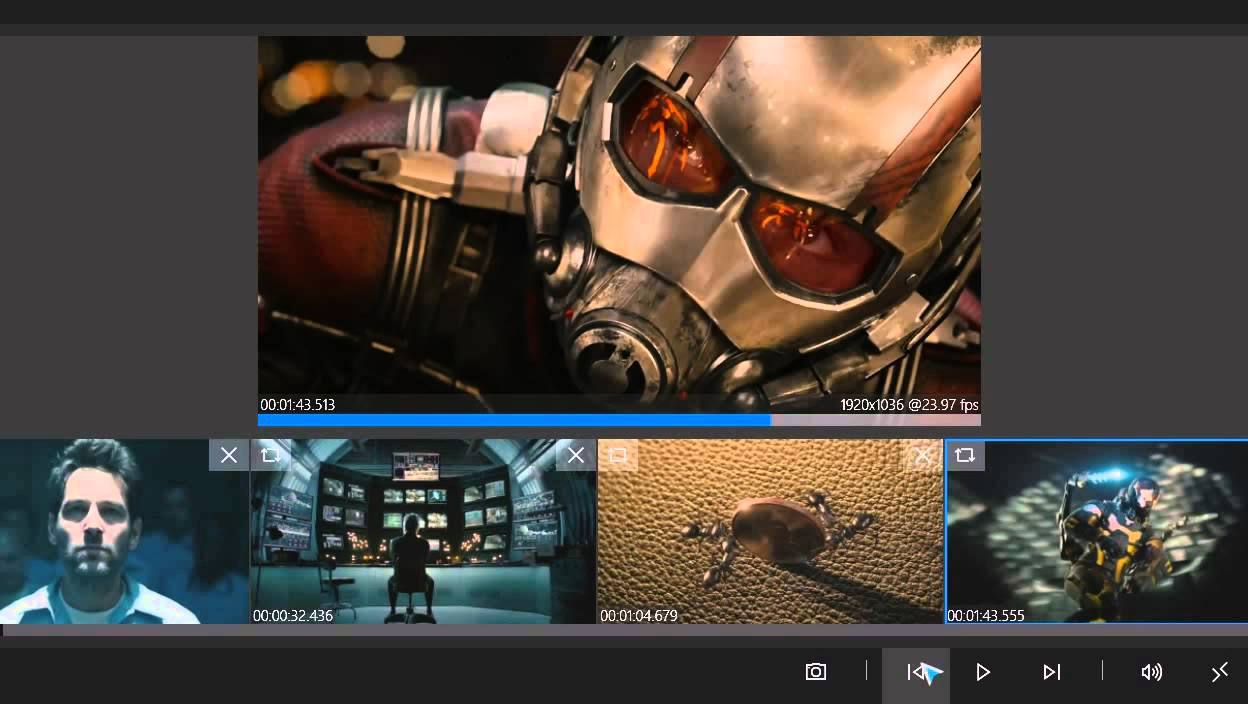The height and width of the screenshot is (704, 1248).
Task: Toggle loop on the 00:01:43.555 thumbnail
Action: click(965, 455)
